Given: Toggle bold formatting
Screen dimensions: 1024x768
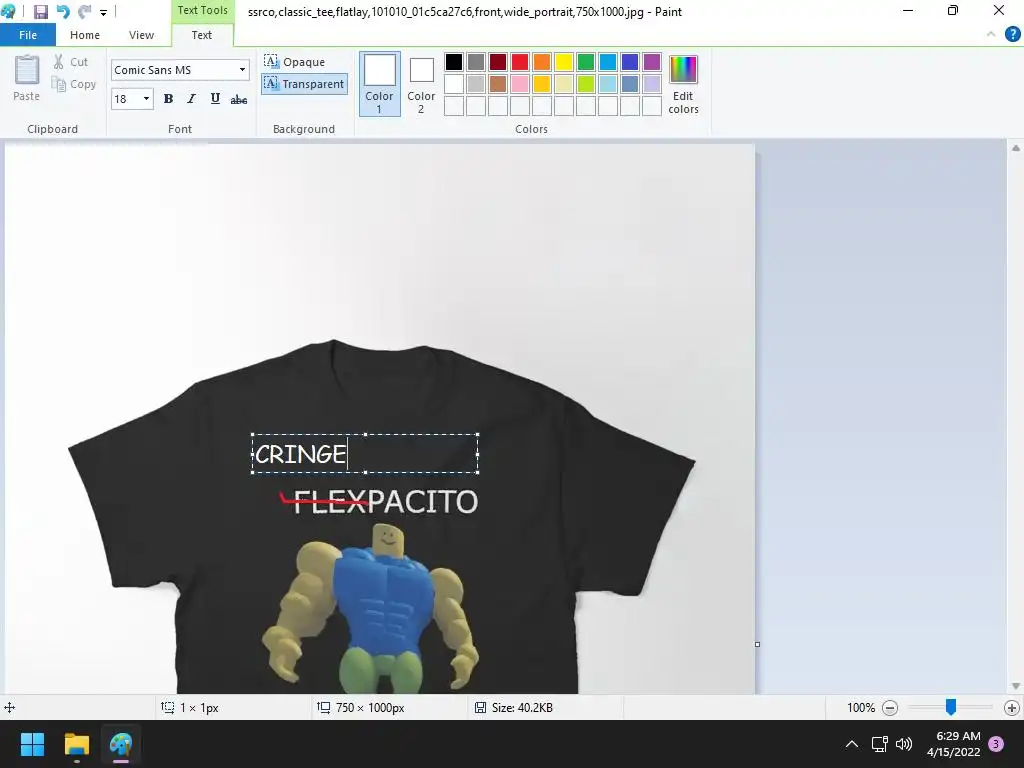Looking at the screenshot, I should 168,99.
